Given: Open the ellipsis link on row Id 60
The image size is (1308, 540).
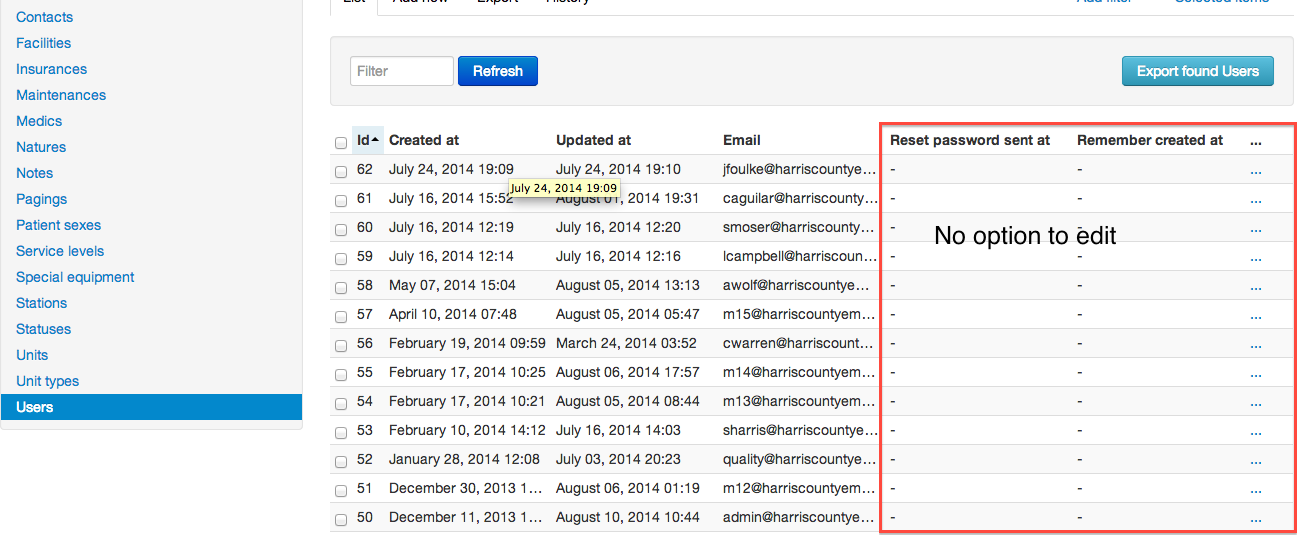Looking at the screenshot, I should 1256,228.
